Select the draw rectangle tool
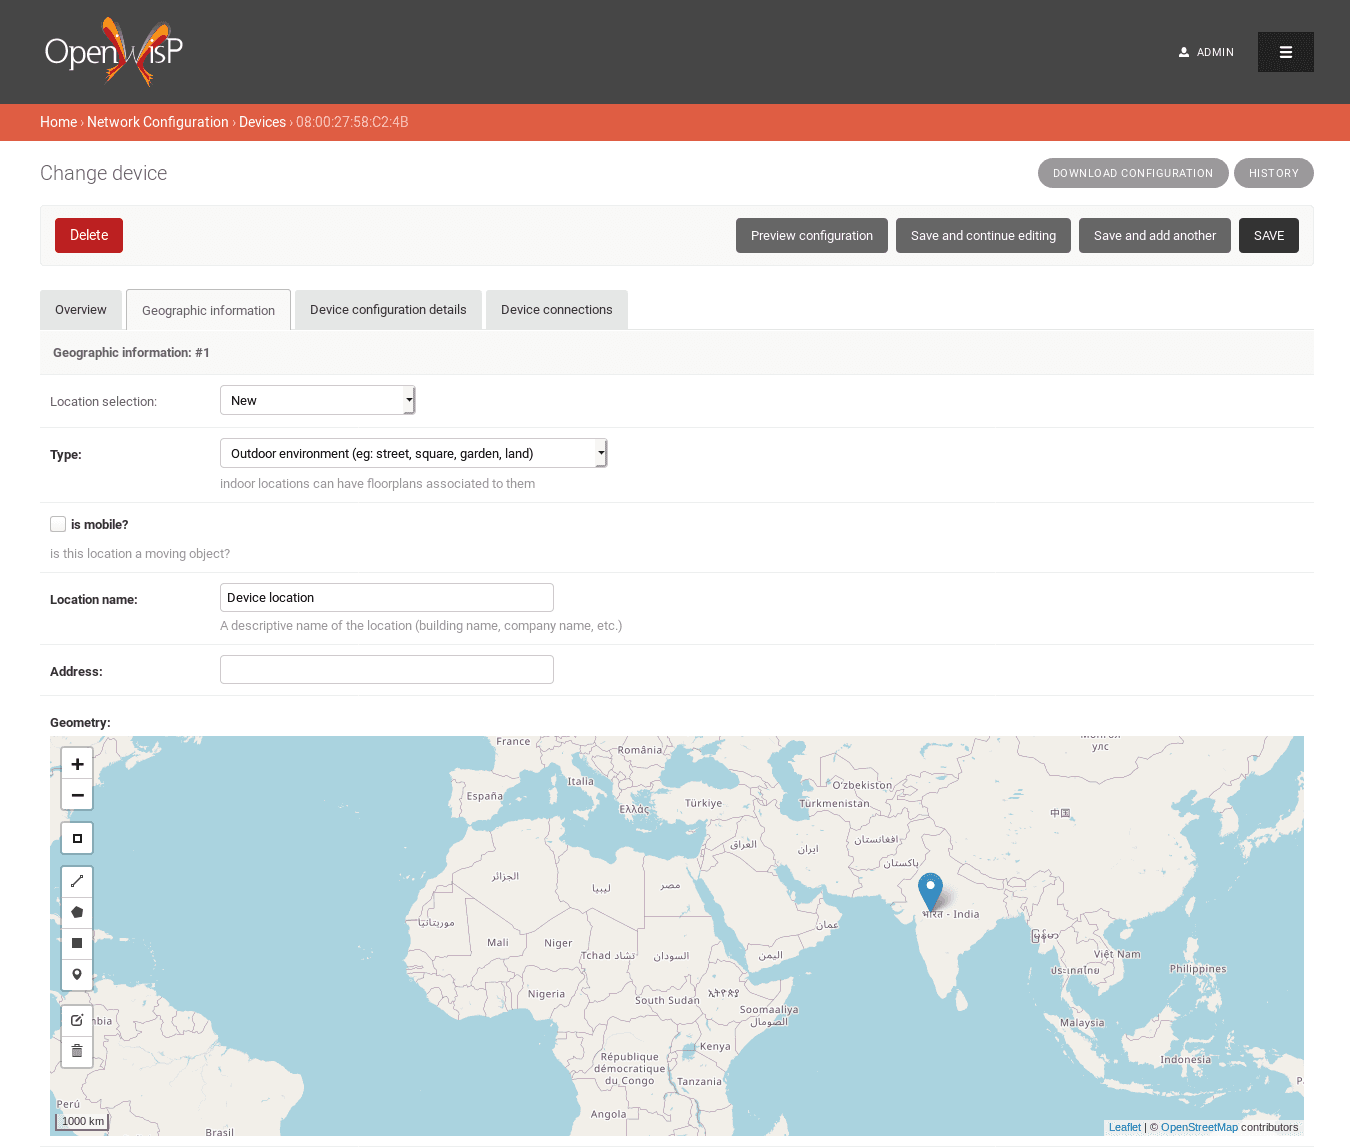 [77, 943]
